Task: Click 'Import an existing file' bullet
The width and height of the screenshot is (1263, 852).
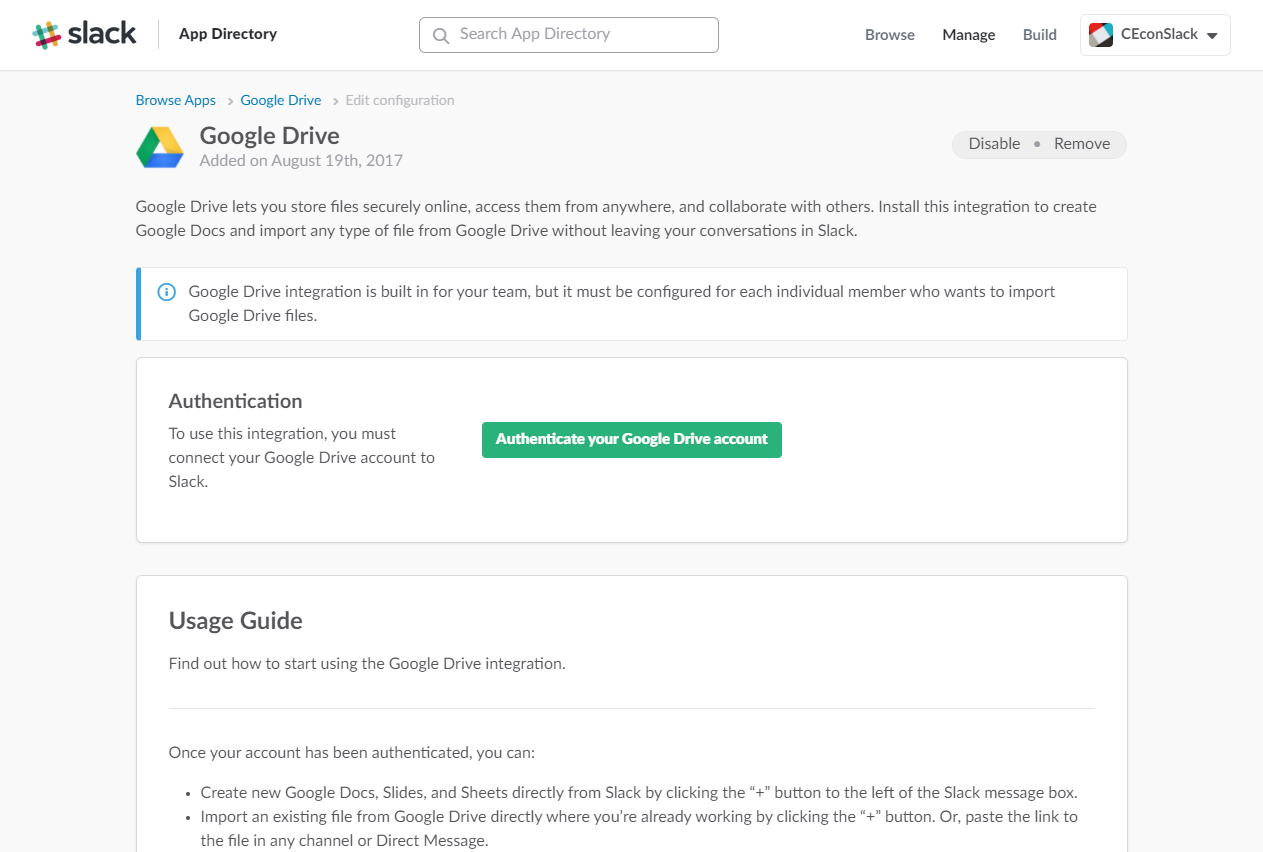Action: click(x=639, y=828)
